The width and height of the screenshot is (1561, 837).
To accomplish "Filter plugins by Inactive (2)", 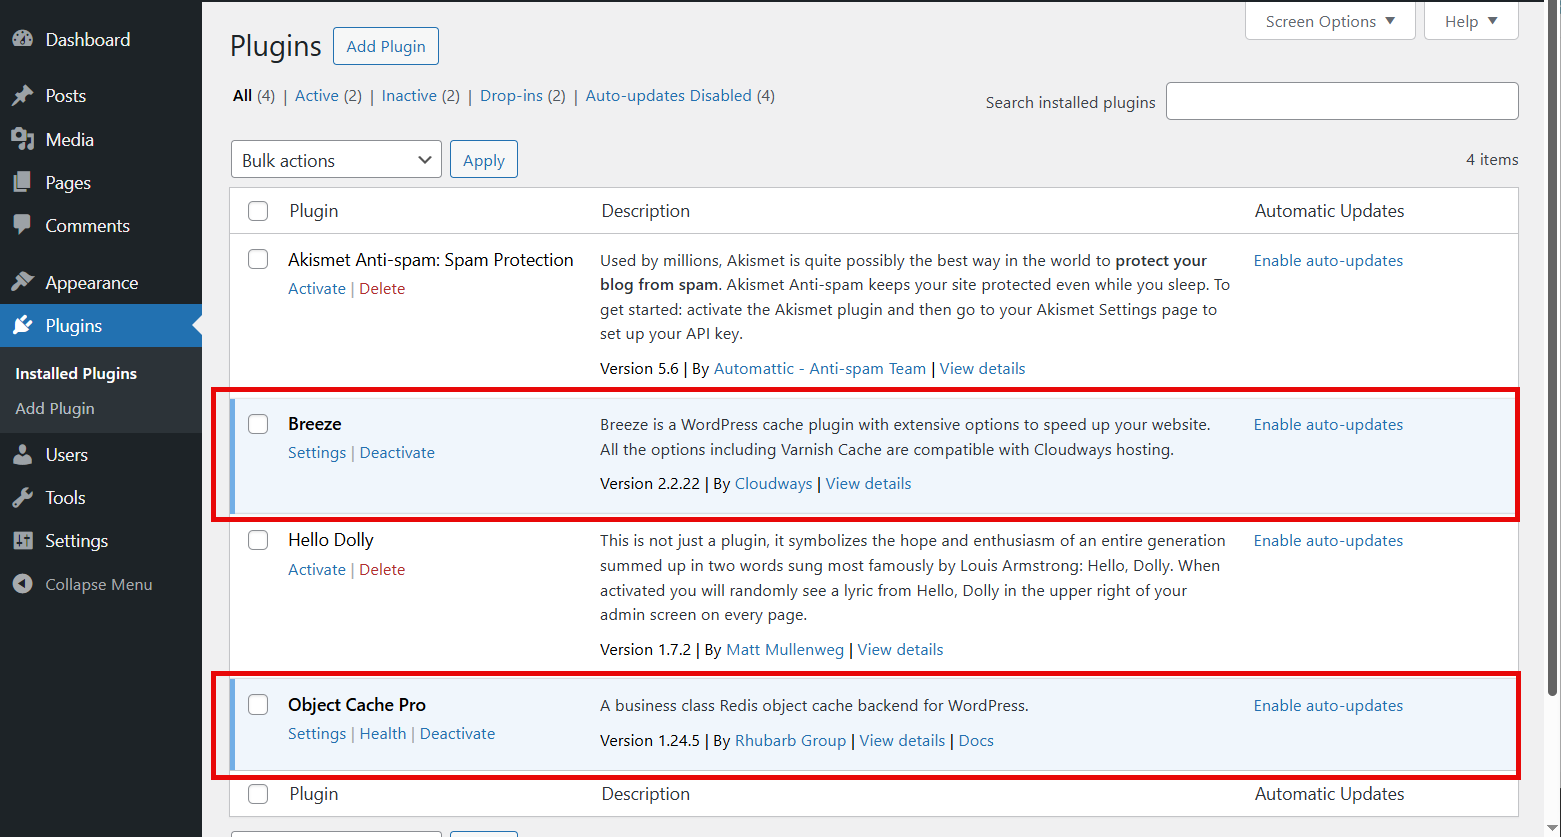I will [421, 96].
